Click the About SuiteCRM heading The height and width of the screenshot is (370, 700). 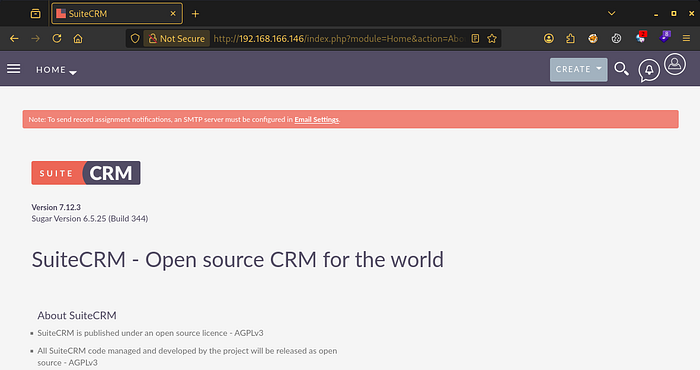pos(77,316)
